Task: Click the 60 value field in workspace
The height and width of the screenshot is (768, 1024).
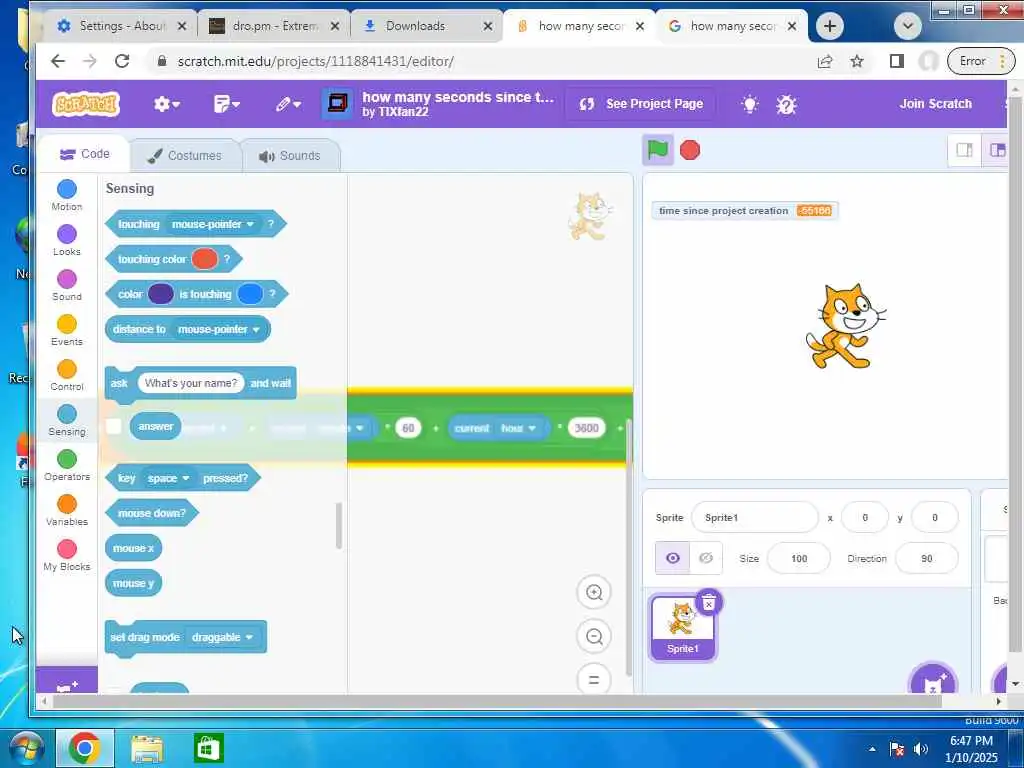Action: pyautogui.click(x=408, y=428)
